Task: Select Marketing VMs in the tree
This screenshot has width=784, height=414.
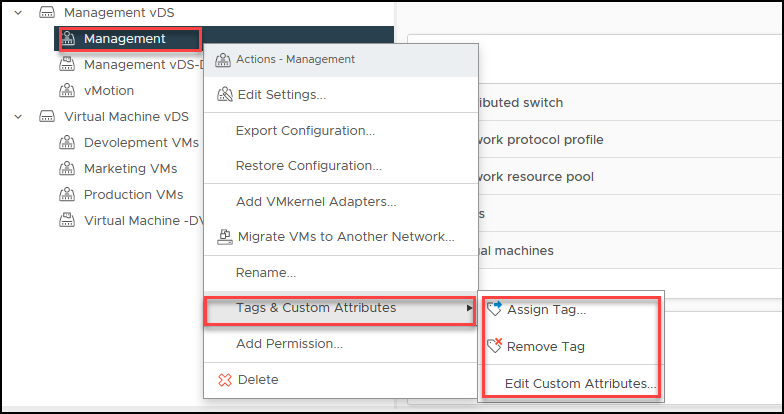Action: point(130,168)
